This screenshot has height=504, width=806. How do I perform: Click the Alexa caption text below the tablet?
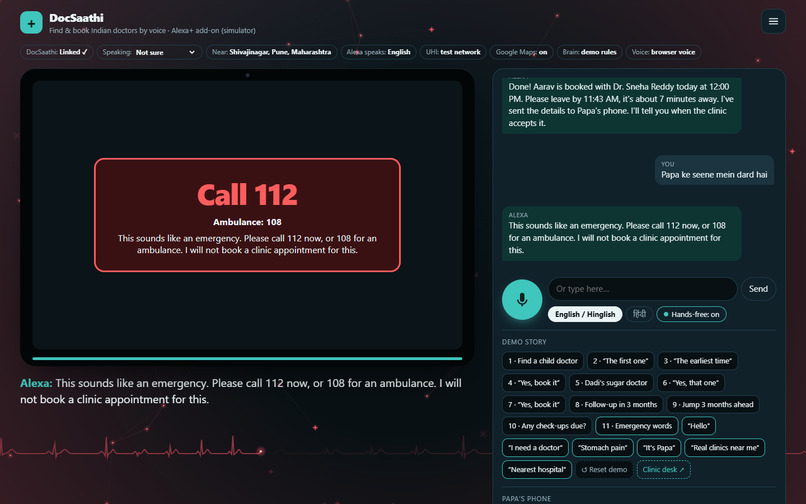click(241, 391)
